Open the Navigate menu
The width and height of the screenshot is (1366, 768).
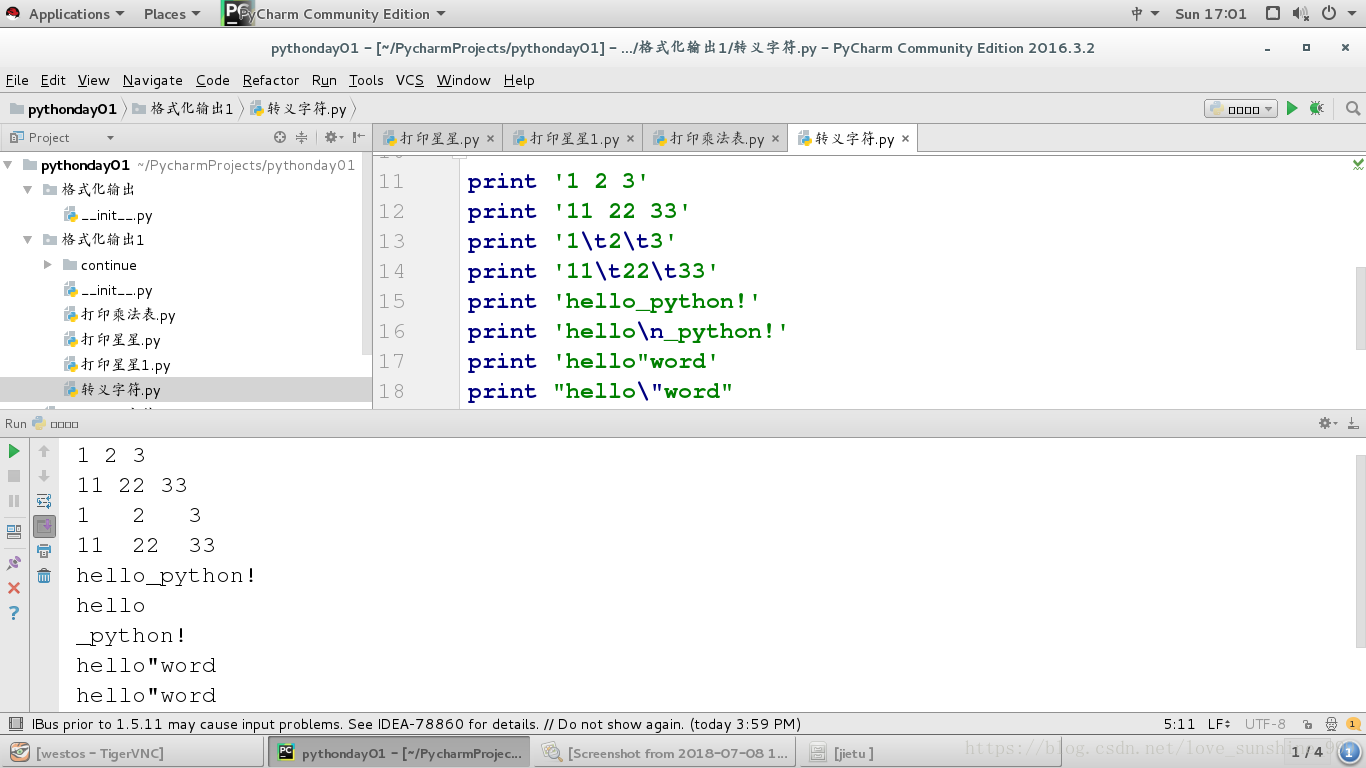153,80
